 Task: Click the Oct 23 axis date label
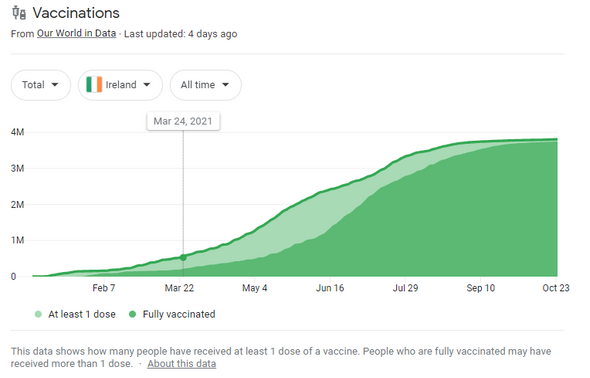[556, 288]
